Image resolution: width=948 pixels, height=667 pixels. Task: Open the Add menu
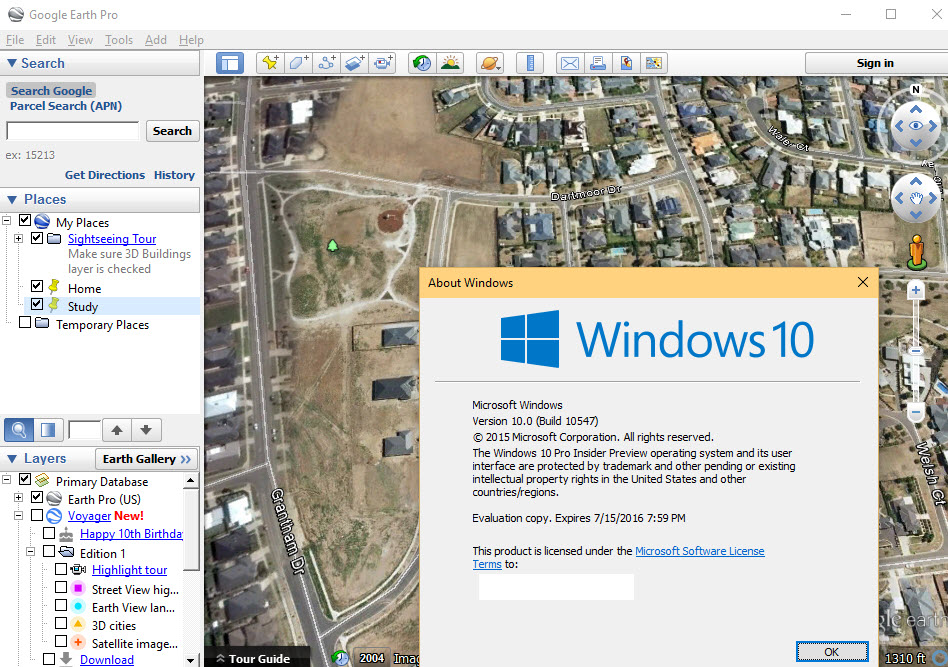pyautogui.click(x=156, y=40)
